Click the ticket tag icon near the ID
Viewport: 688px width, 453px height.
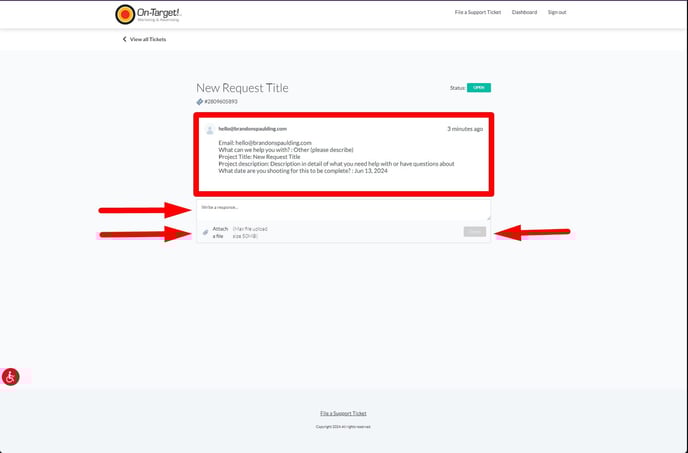pos(200,102)
